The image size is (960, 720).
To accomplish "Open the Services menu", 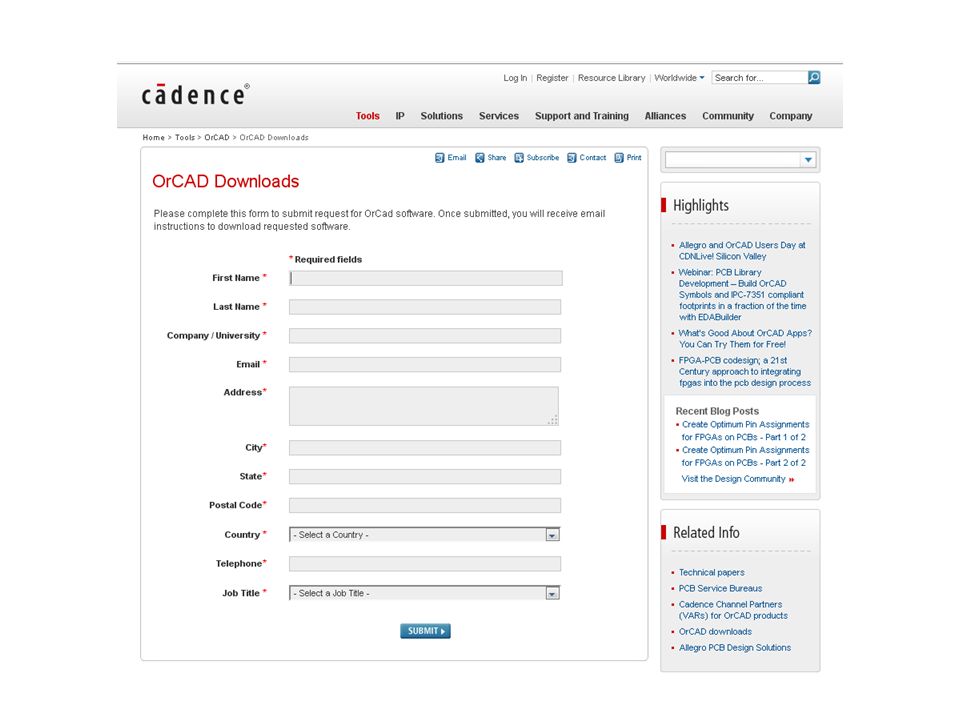I will pos(498,116).
